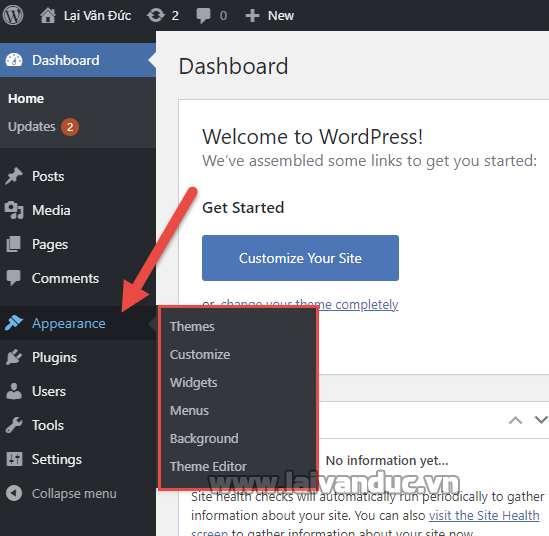Collapse the sidebar via Collapse menu text
Image resolution: width=549 pixels, height=536 pixels.
point(74,493)
